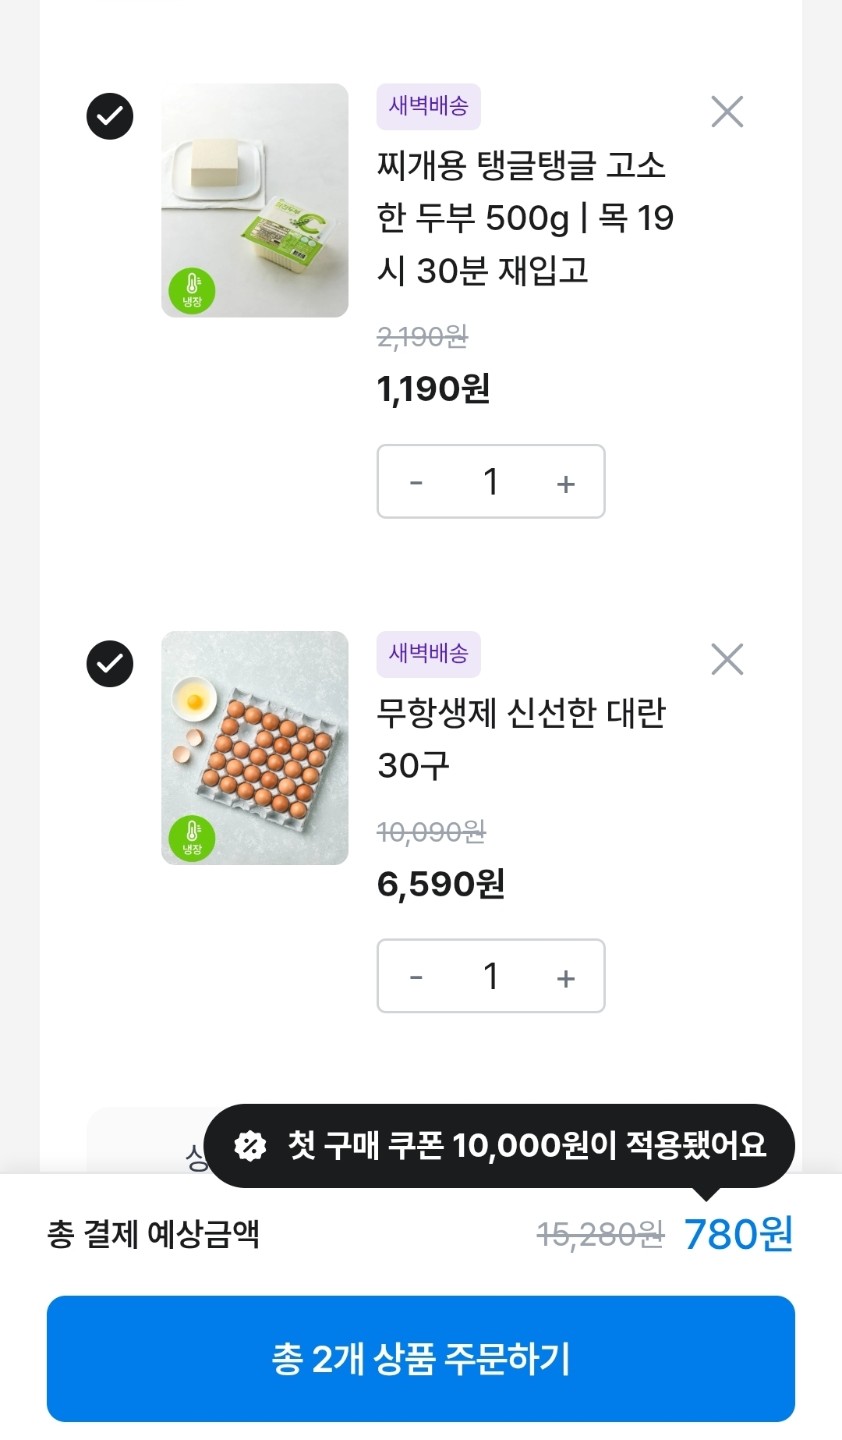Open the 찌개용 탱글탱글 고소한 두부 product title
The width and height of the screenshot is (842, 1440).
point(524,218)
